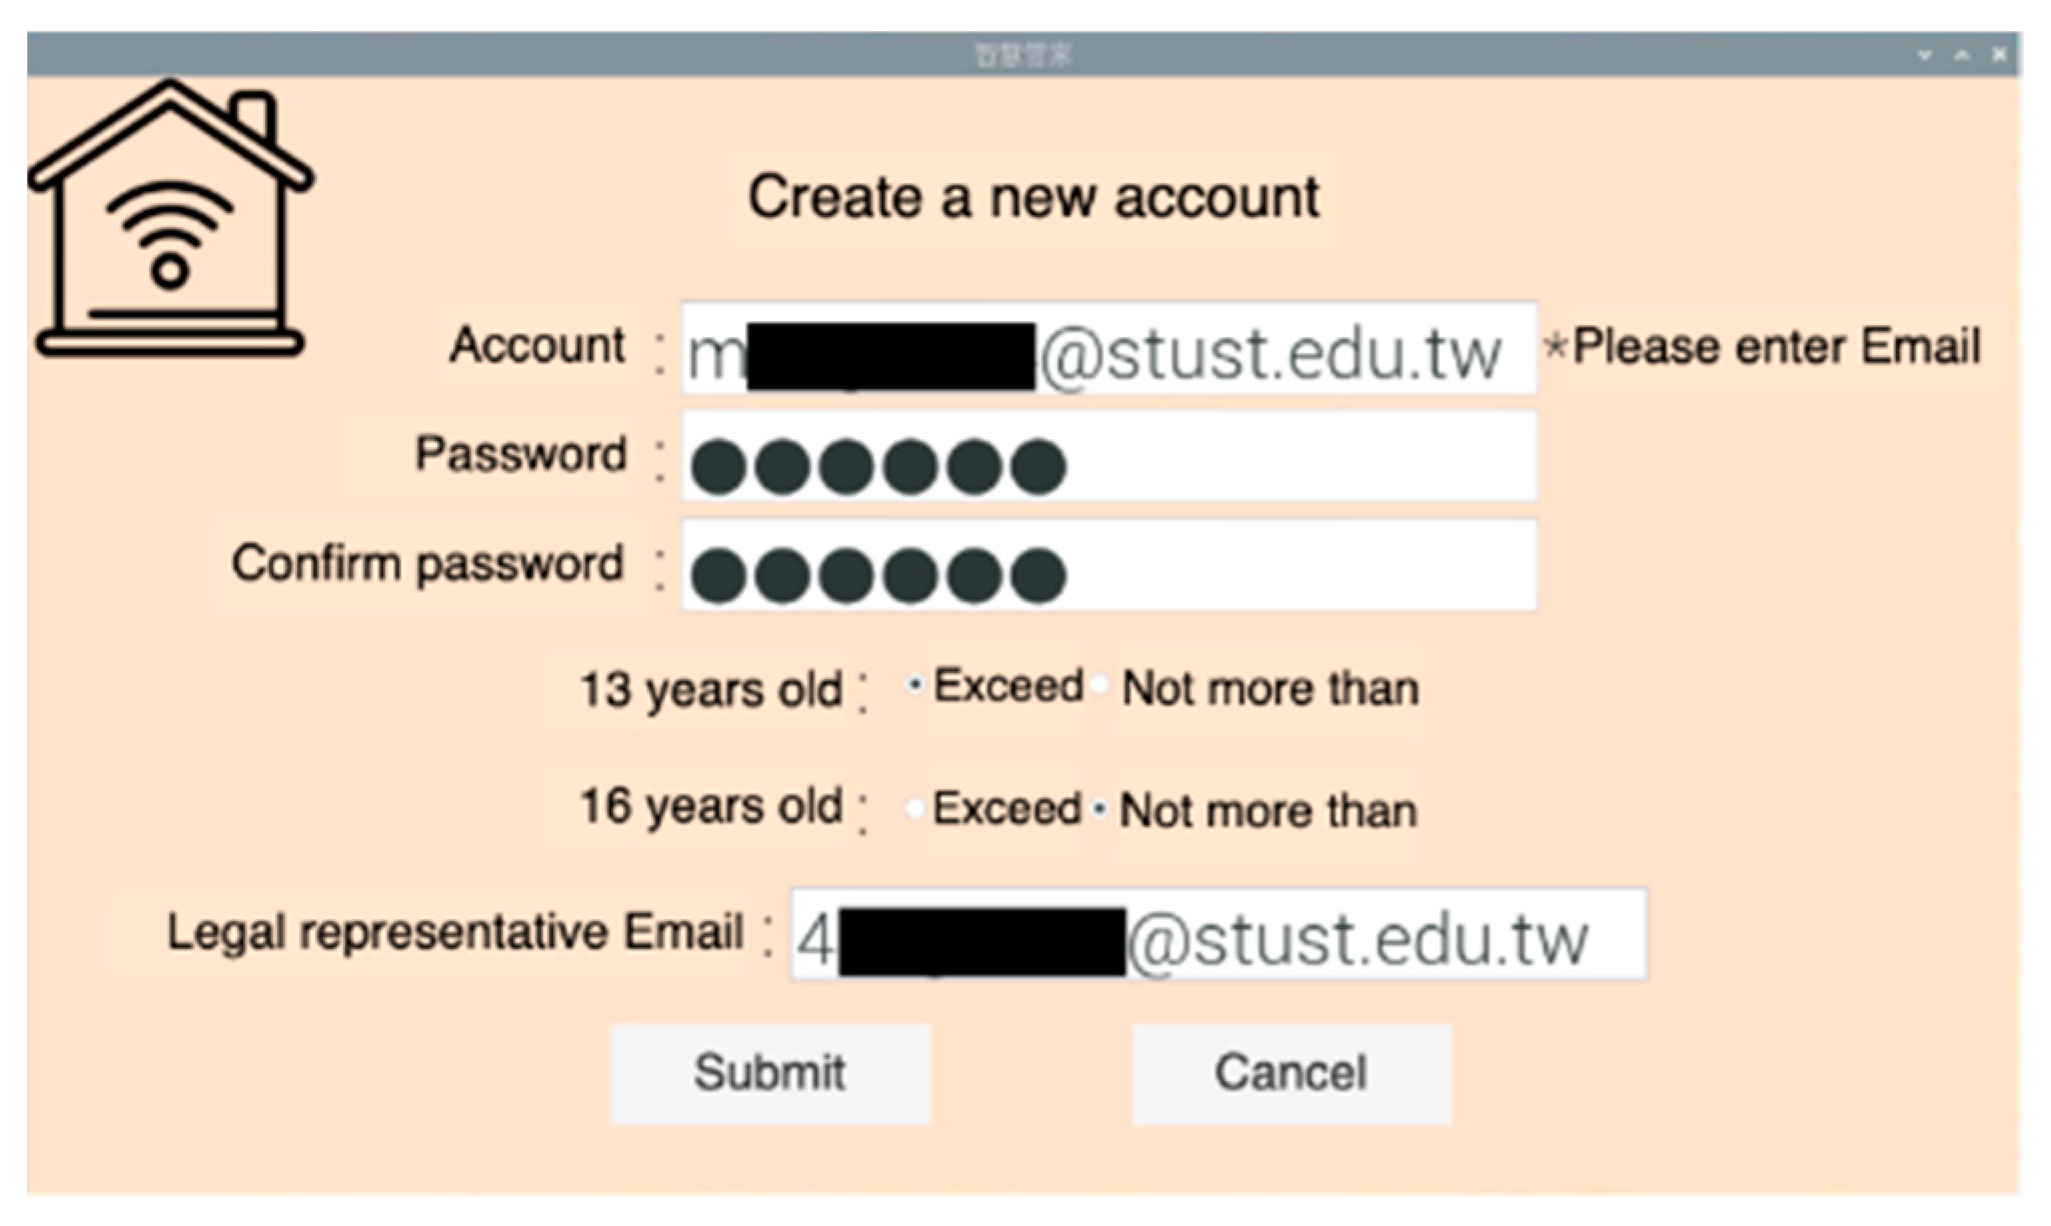Click the window title bar text
This screenshot has height=1226, width=2051.
tap(1023, 55)
